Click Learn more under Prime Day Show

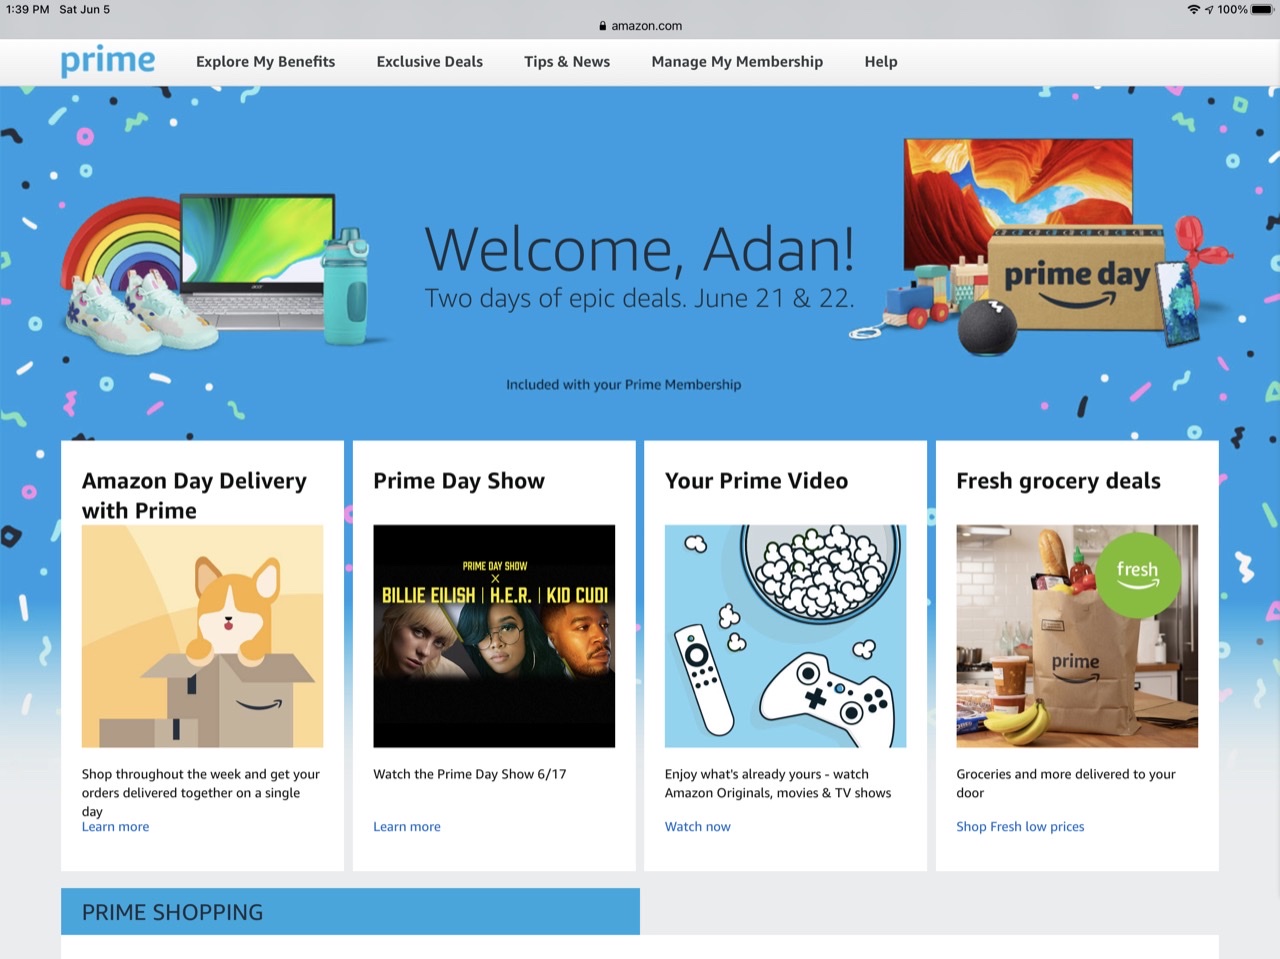(x=406, y=827)
